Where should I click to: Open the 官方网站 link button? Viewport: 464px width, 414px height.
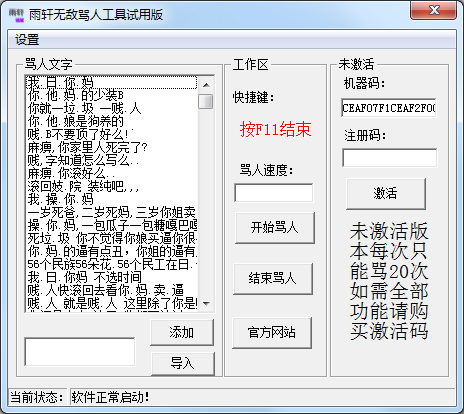pos(272,333)
